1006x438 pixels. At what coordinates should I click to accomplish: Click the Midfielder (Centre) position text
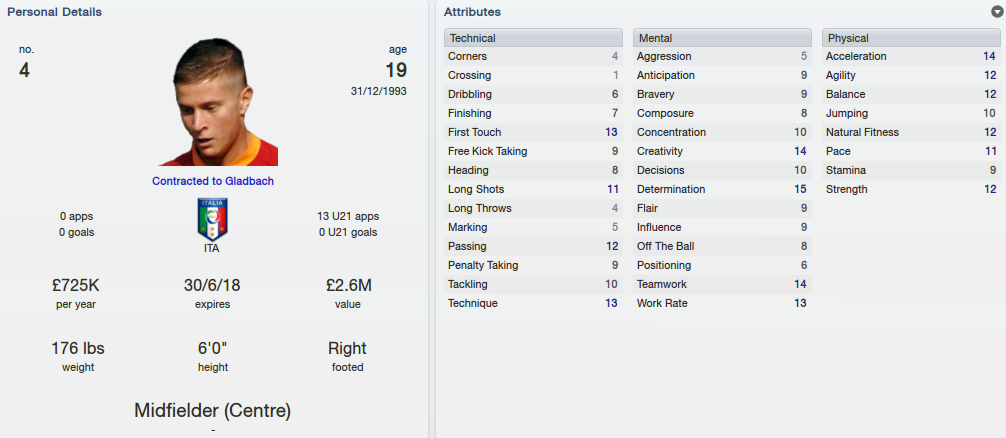pyautogui.click(x=212, y=410)
